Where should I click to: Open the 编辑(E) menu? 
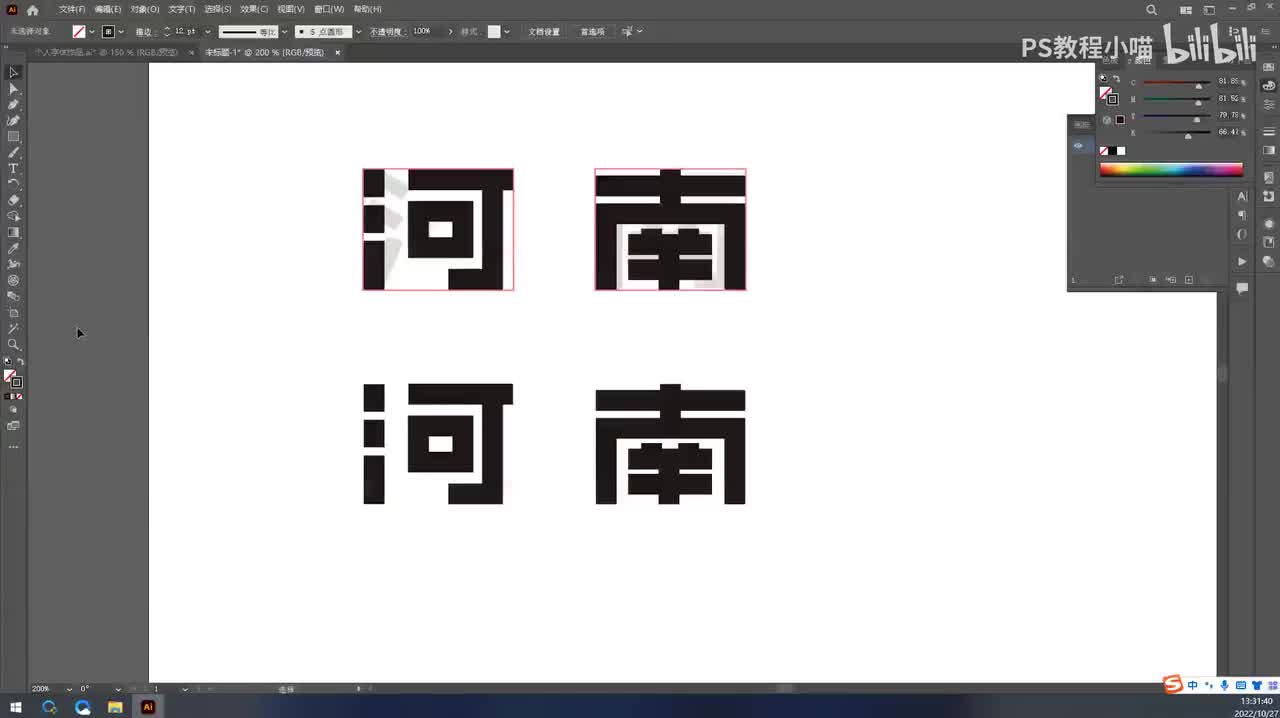[108, 9]
